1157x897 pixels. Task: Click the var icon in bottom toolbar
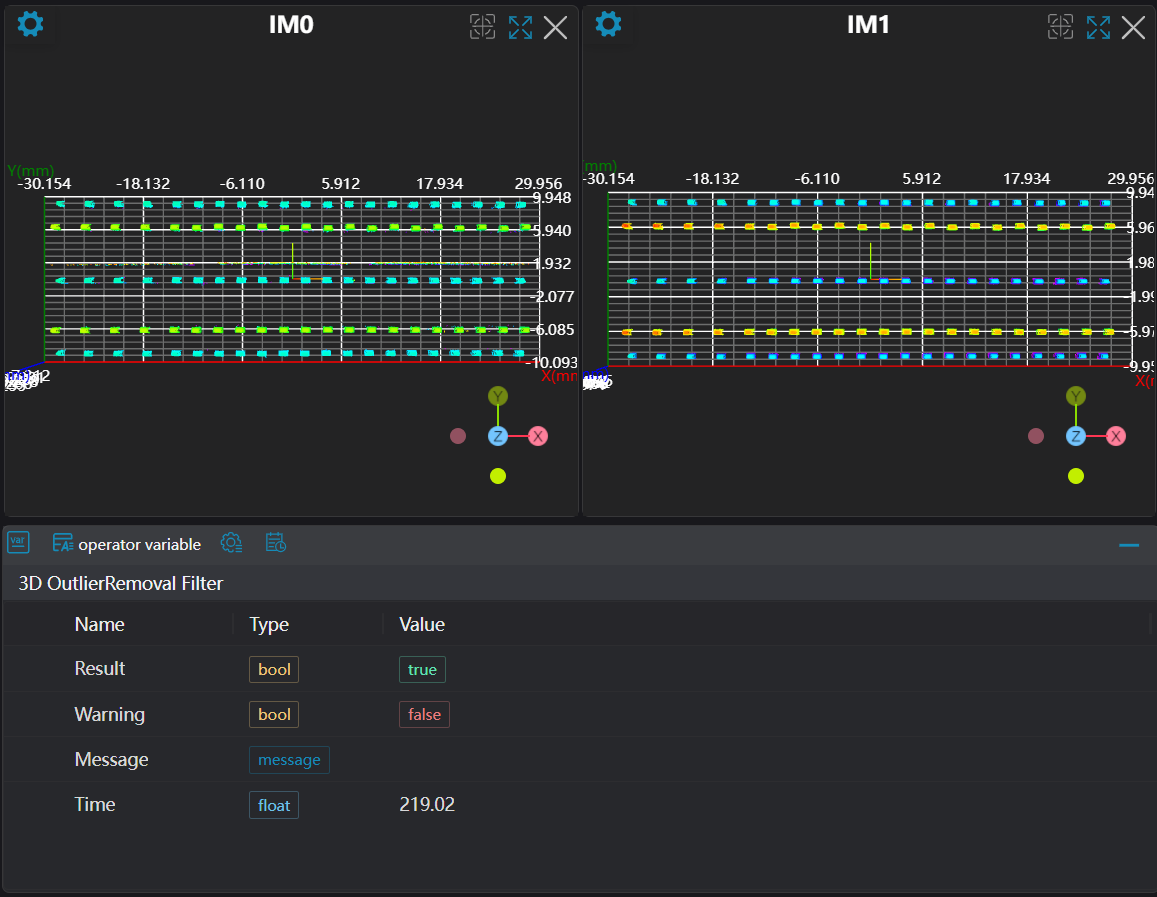tap(18, 543)
